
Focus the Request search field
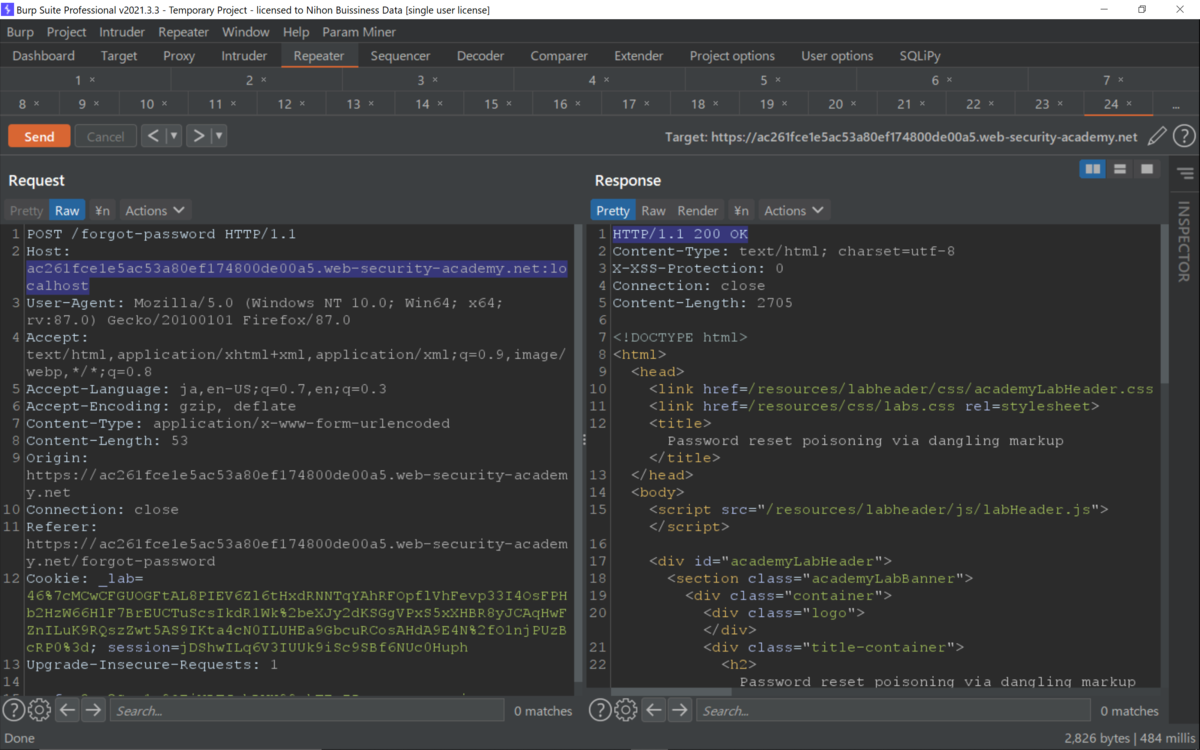[x=307, y=710]
